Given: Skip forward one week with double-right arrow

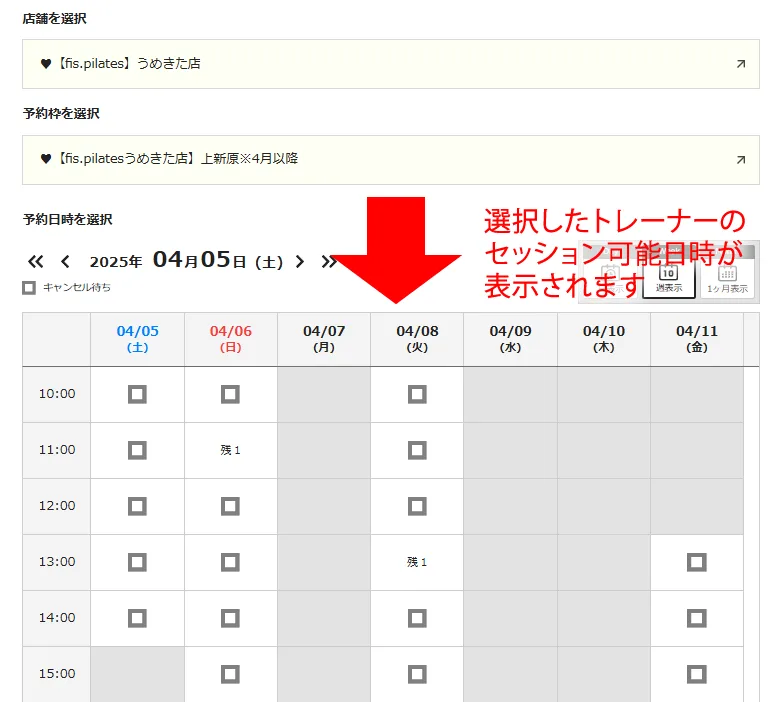Looking at the screenshot, I should 328,261.
